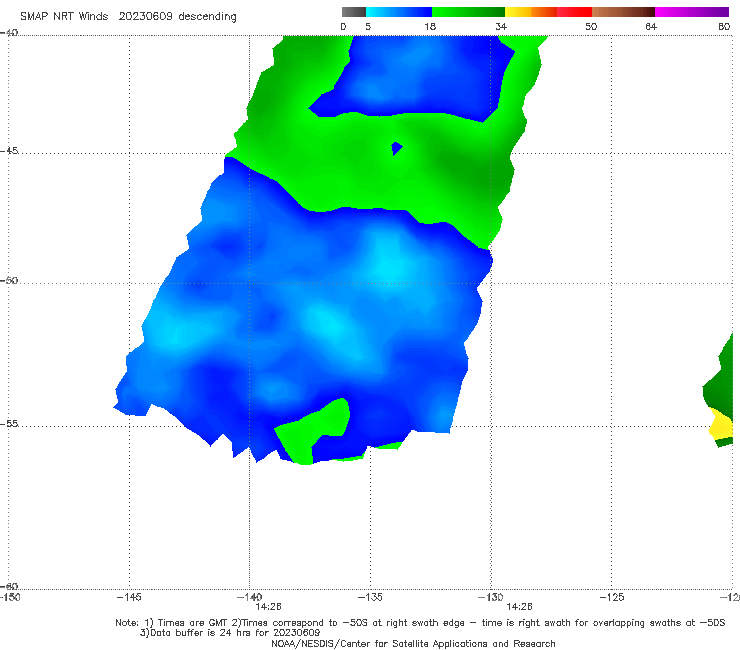This screenshot has width=740, height=650.
Task: Click the latitude label -45 on left axis
Action: (x=9, y=151)
